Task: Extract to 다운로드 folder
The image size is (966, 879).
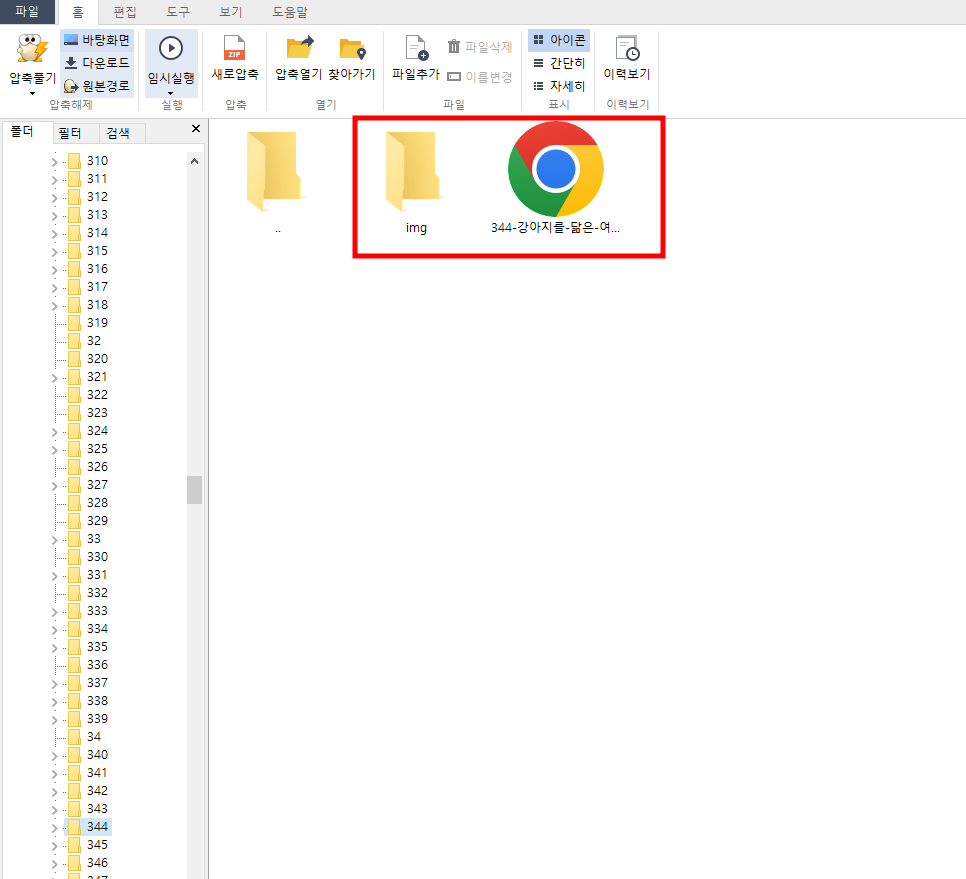Action: [97, 63]
